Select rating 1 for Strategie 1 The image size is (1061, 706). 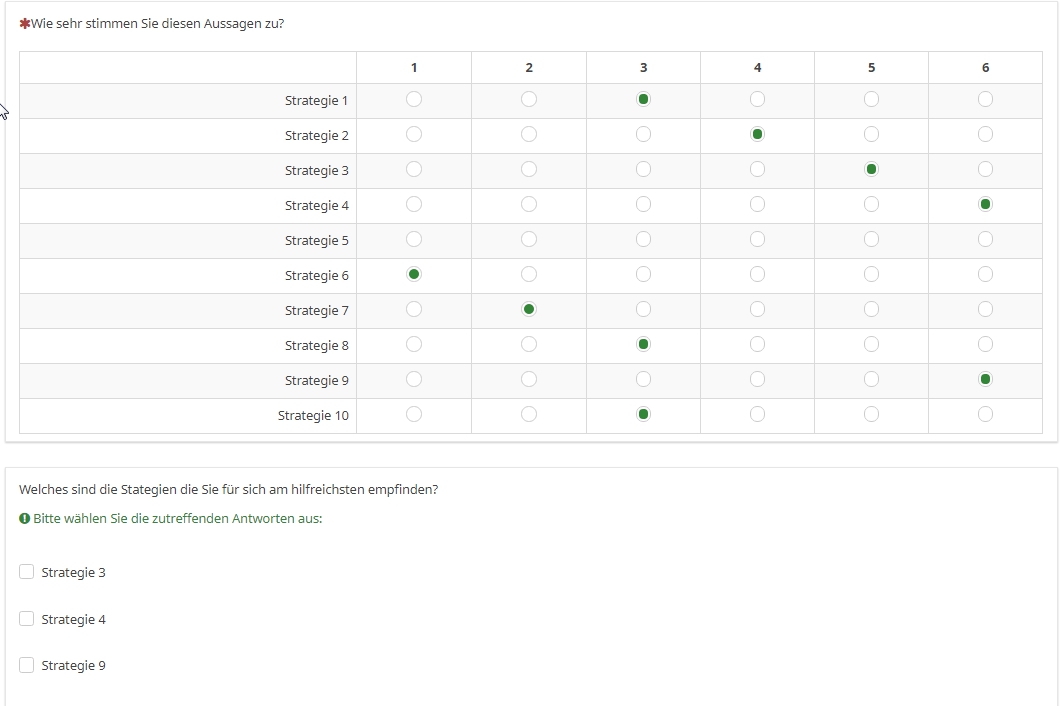click(414, 99)
